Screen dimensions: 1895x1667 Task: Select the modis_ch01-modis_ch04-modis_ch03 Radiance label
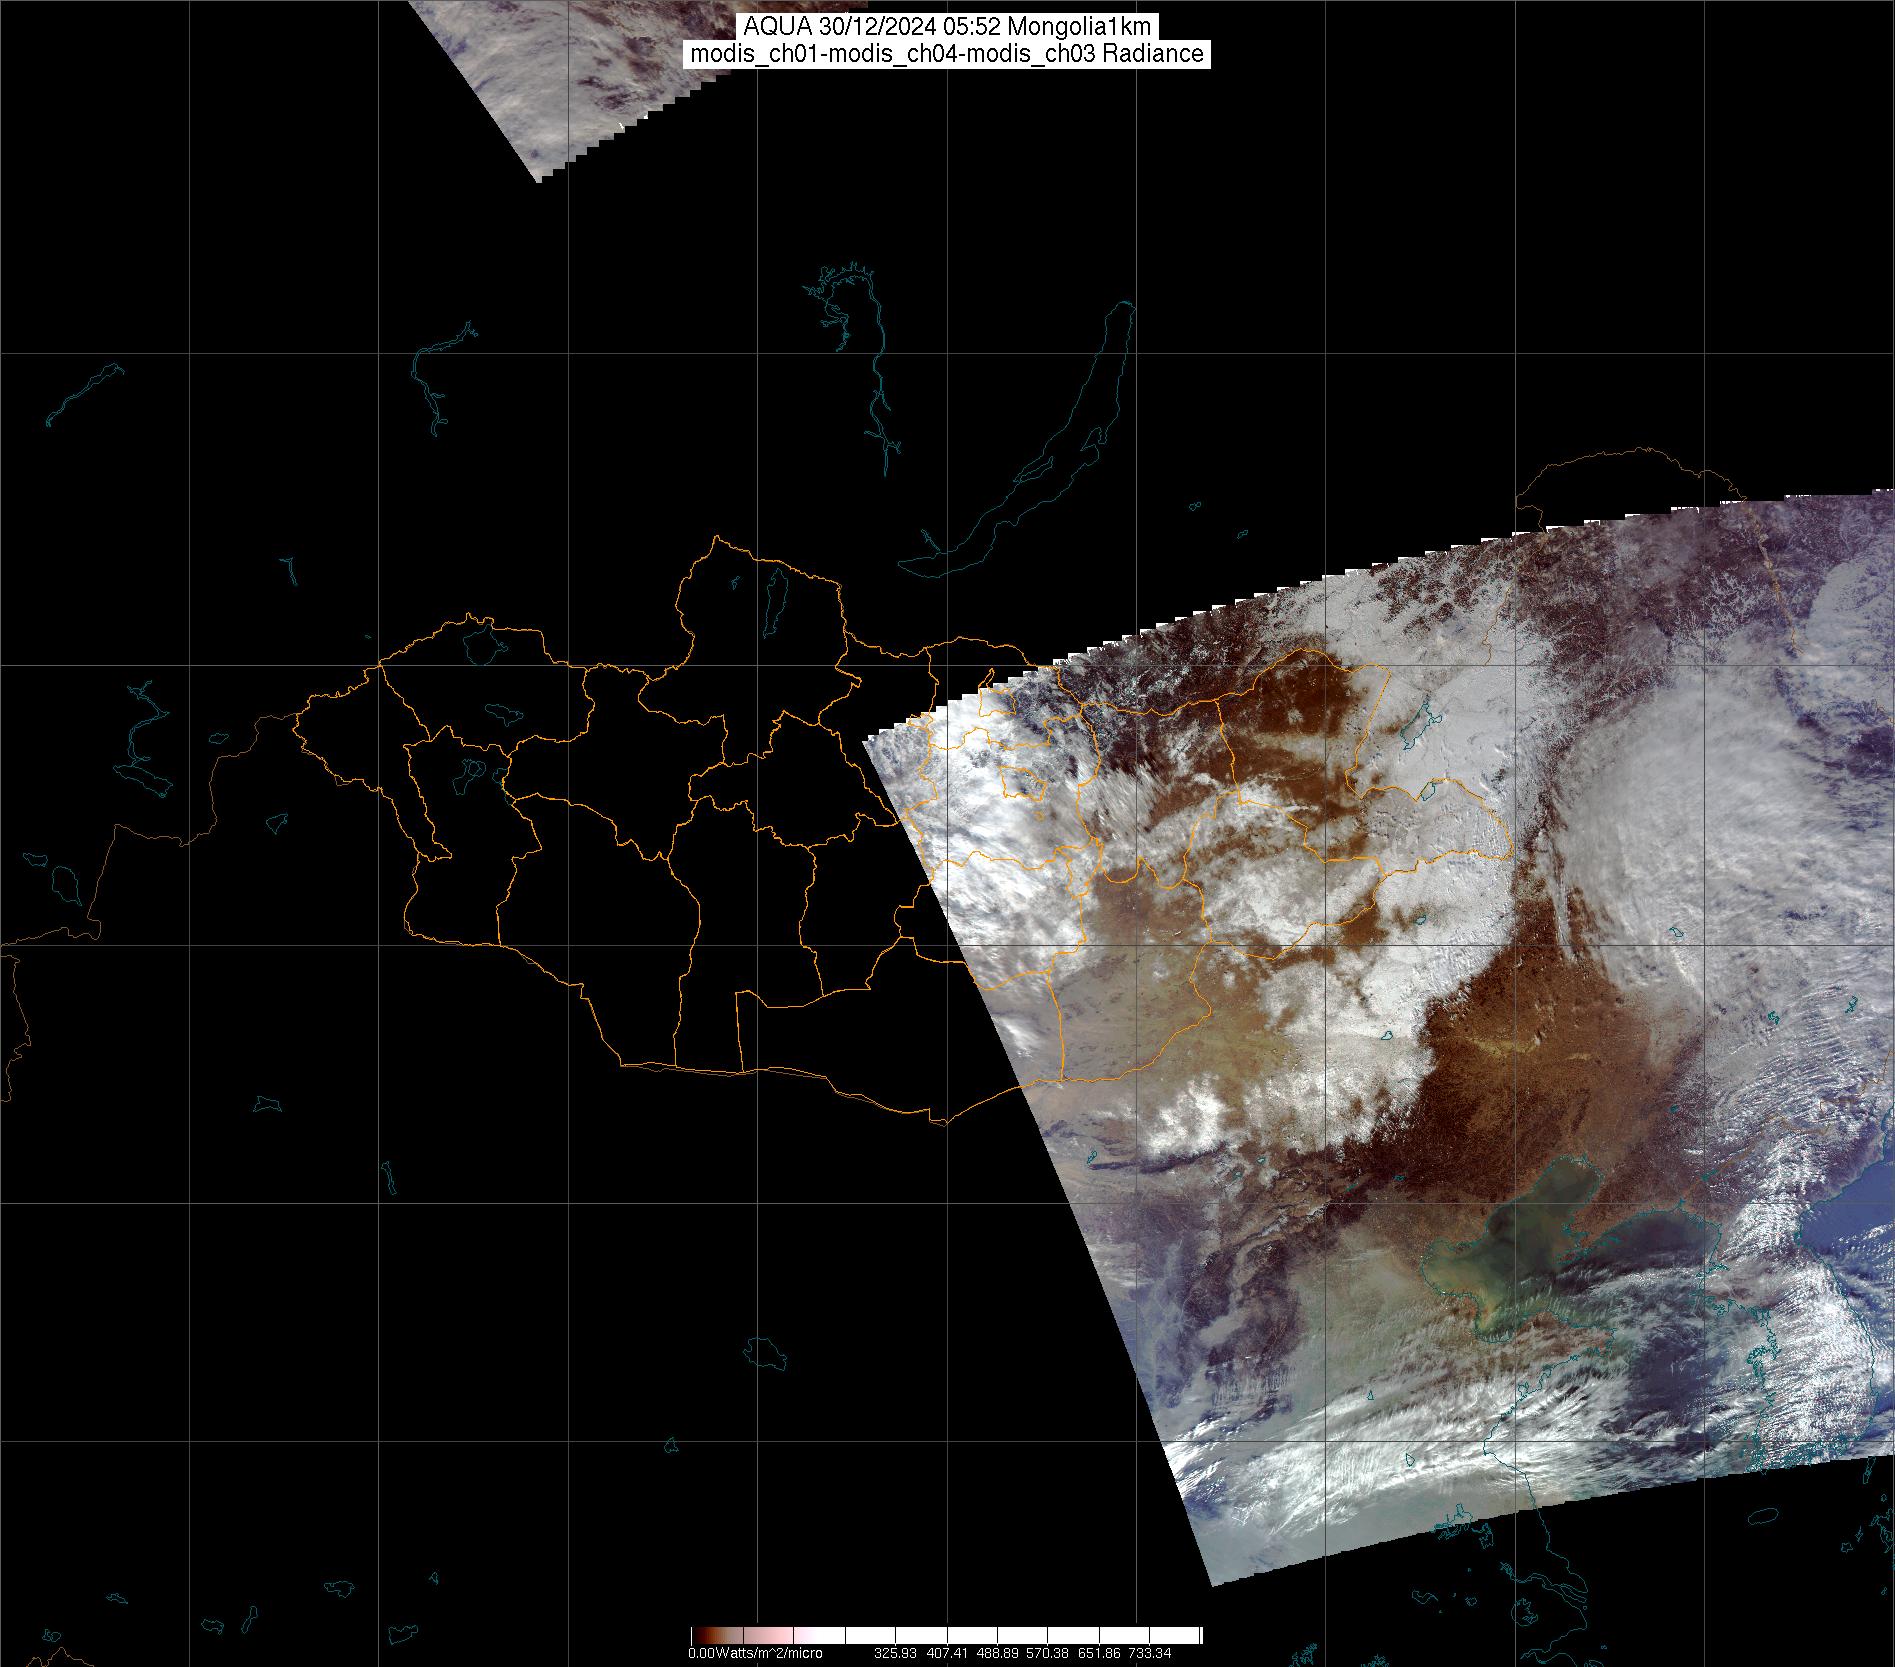pyautogui.click(x=947, y=54)
